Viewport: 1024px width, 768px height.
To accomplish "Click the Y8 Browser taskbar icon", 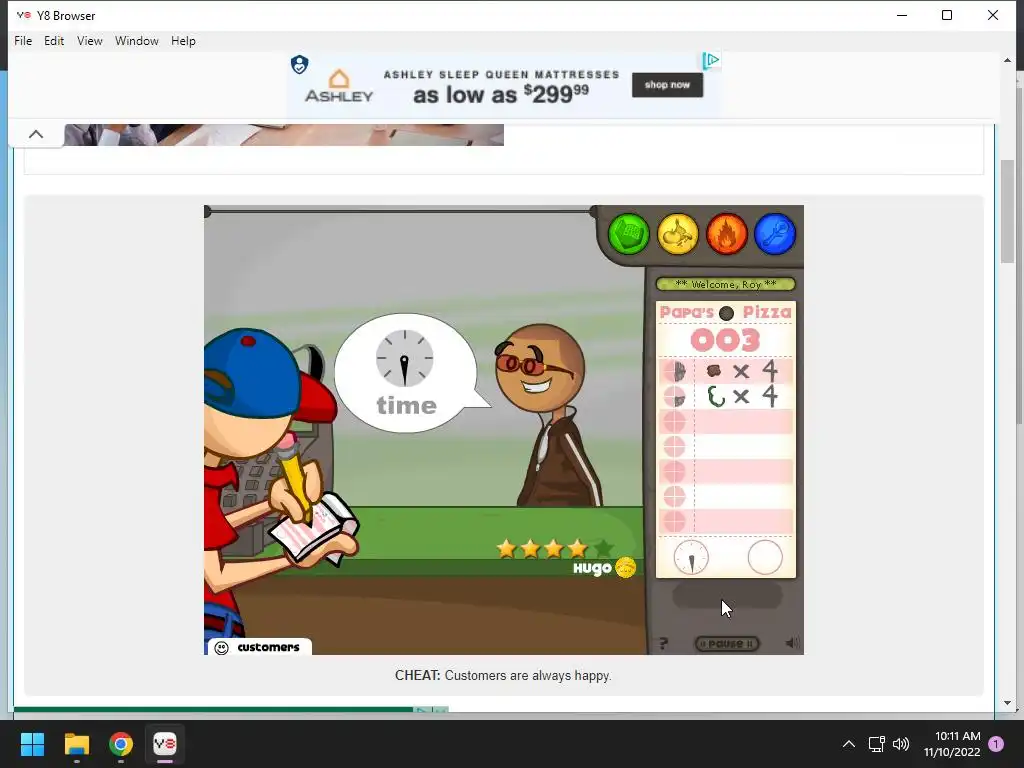I will (x=165, y=744).
